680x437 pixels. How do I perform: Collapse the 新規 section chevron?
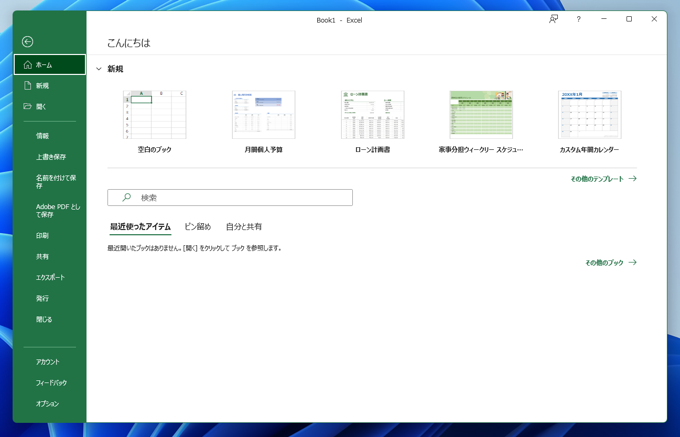(99, 69)
